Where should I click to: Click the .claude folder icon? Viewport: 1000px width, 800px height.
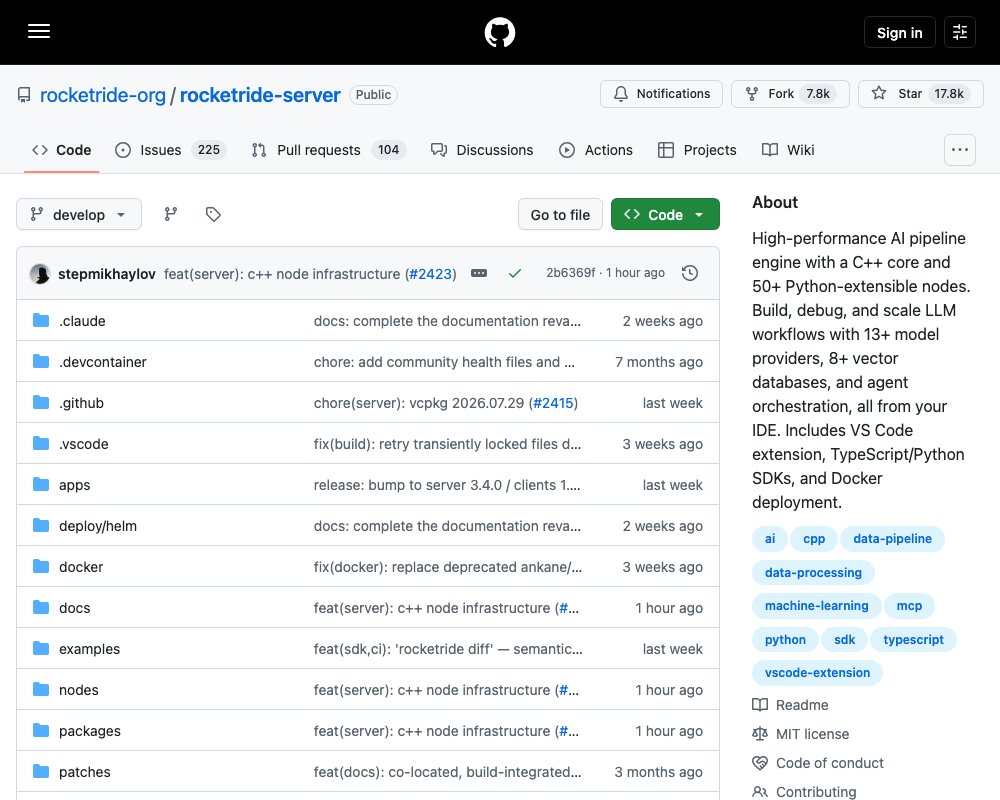point(41,320)
